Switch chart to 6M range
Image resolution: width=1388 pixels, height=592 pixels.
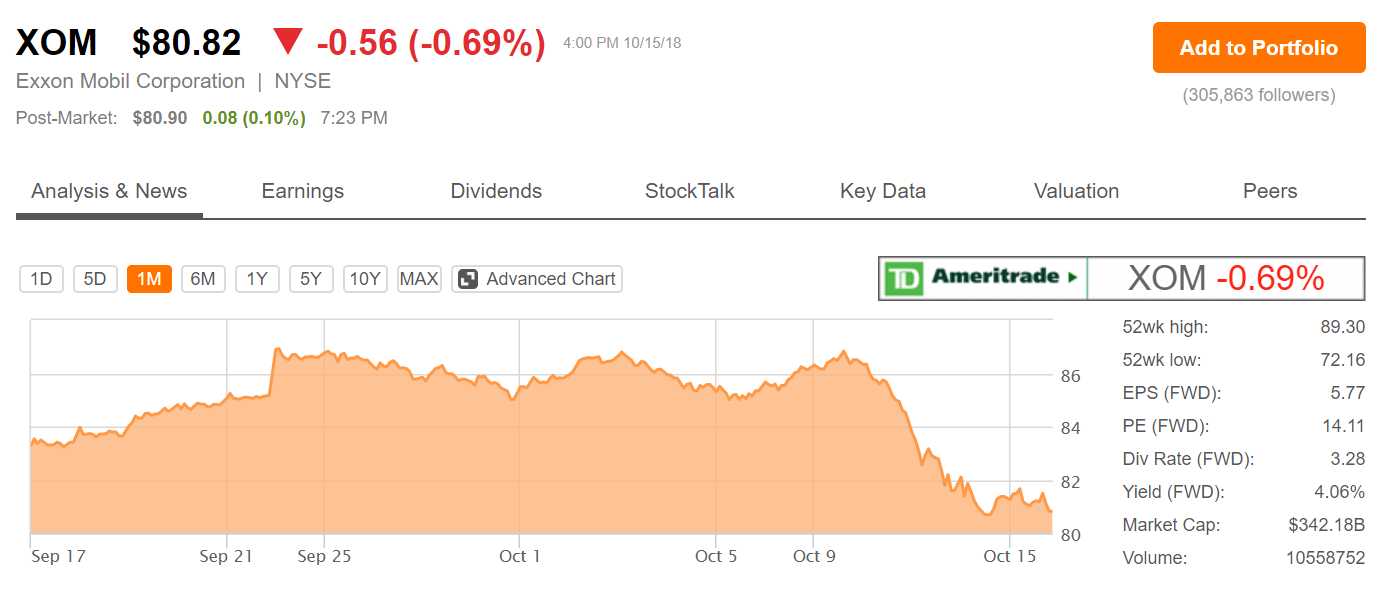pyautogui.click(x=203, y=279)
